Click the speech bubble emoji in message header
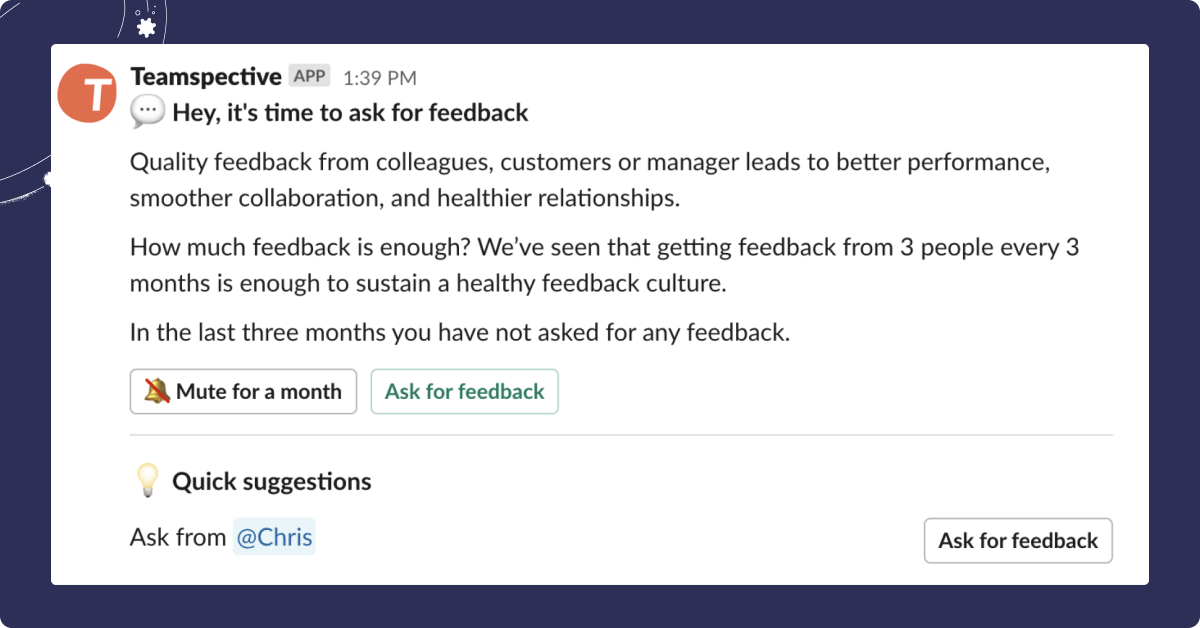The height and width of the screenshot is (628, 1200). 147,113
